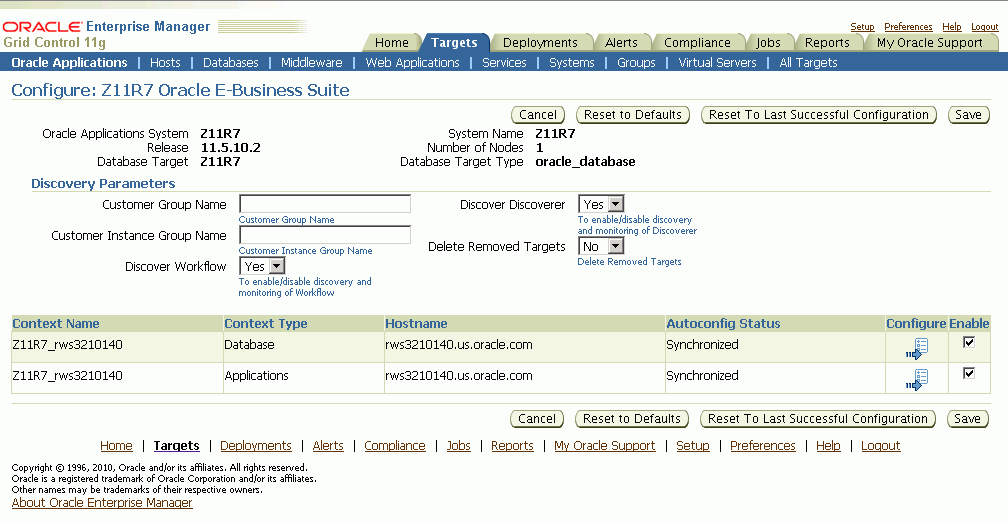This screenshot has width=1008, height=522.
Task: Go to the Systems subtab
Action: click(572, 62)
